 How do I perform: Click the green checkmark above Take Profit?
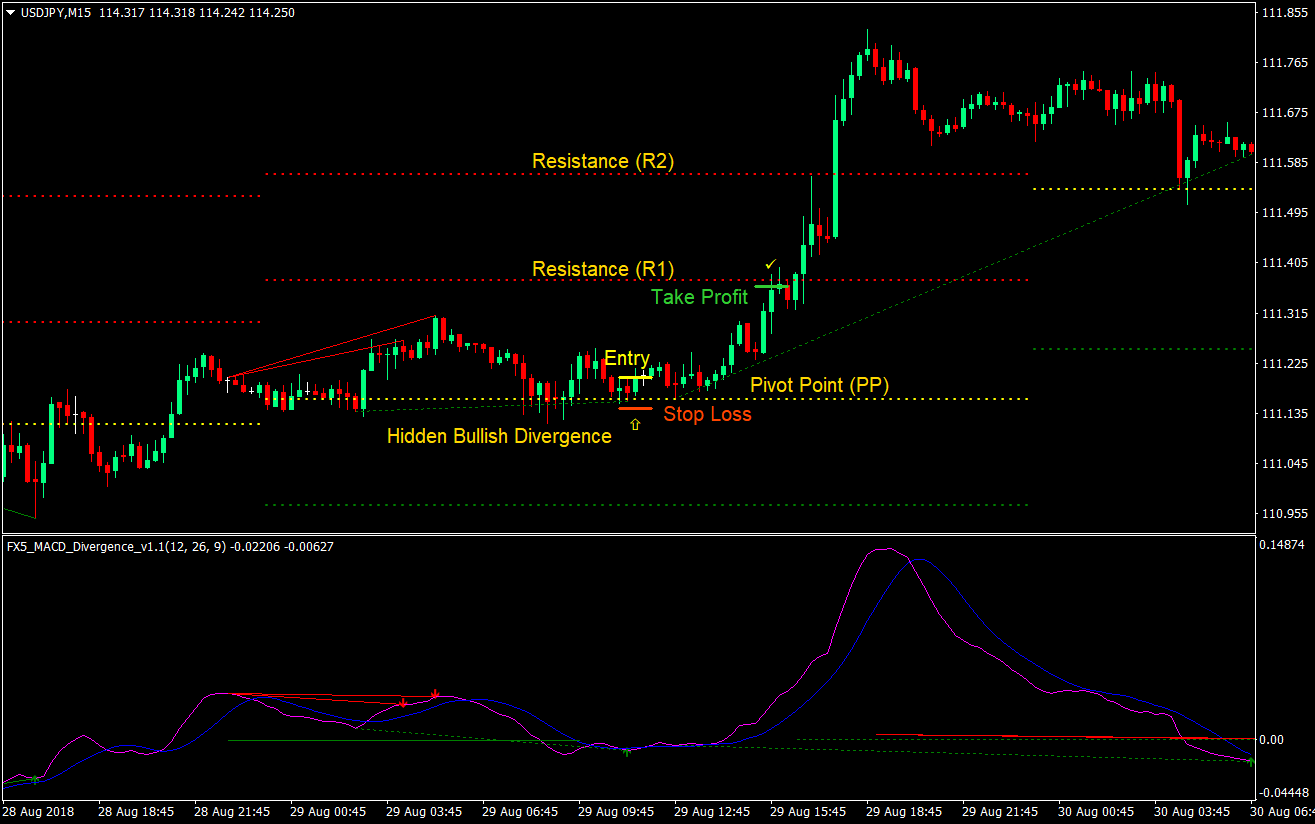point(769,264)
